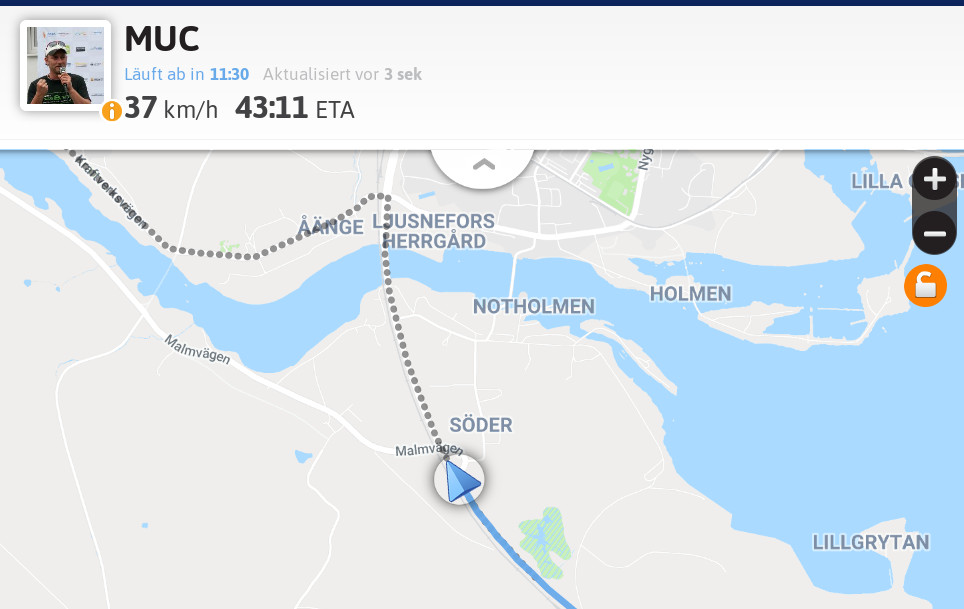The image size is (964, 609).
Task: Click the zoom in plus button
Action: pyautogui.click(x=934, y=179)
